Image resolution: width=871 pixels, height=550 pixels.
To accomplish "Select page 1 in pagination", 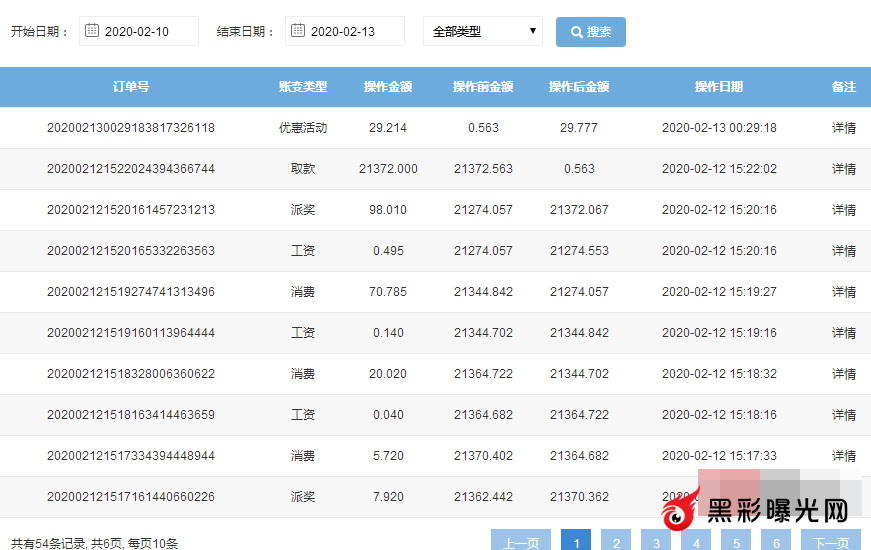I will (x=576, y=542).
